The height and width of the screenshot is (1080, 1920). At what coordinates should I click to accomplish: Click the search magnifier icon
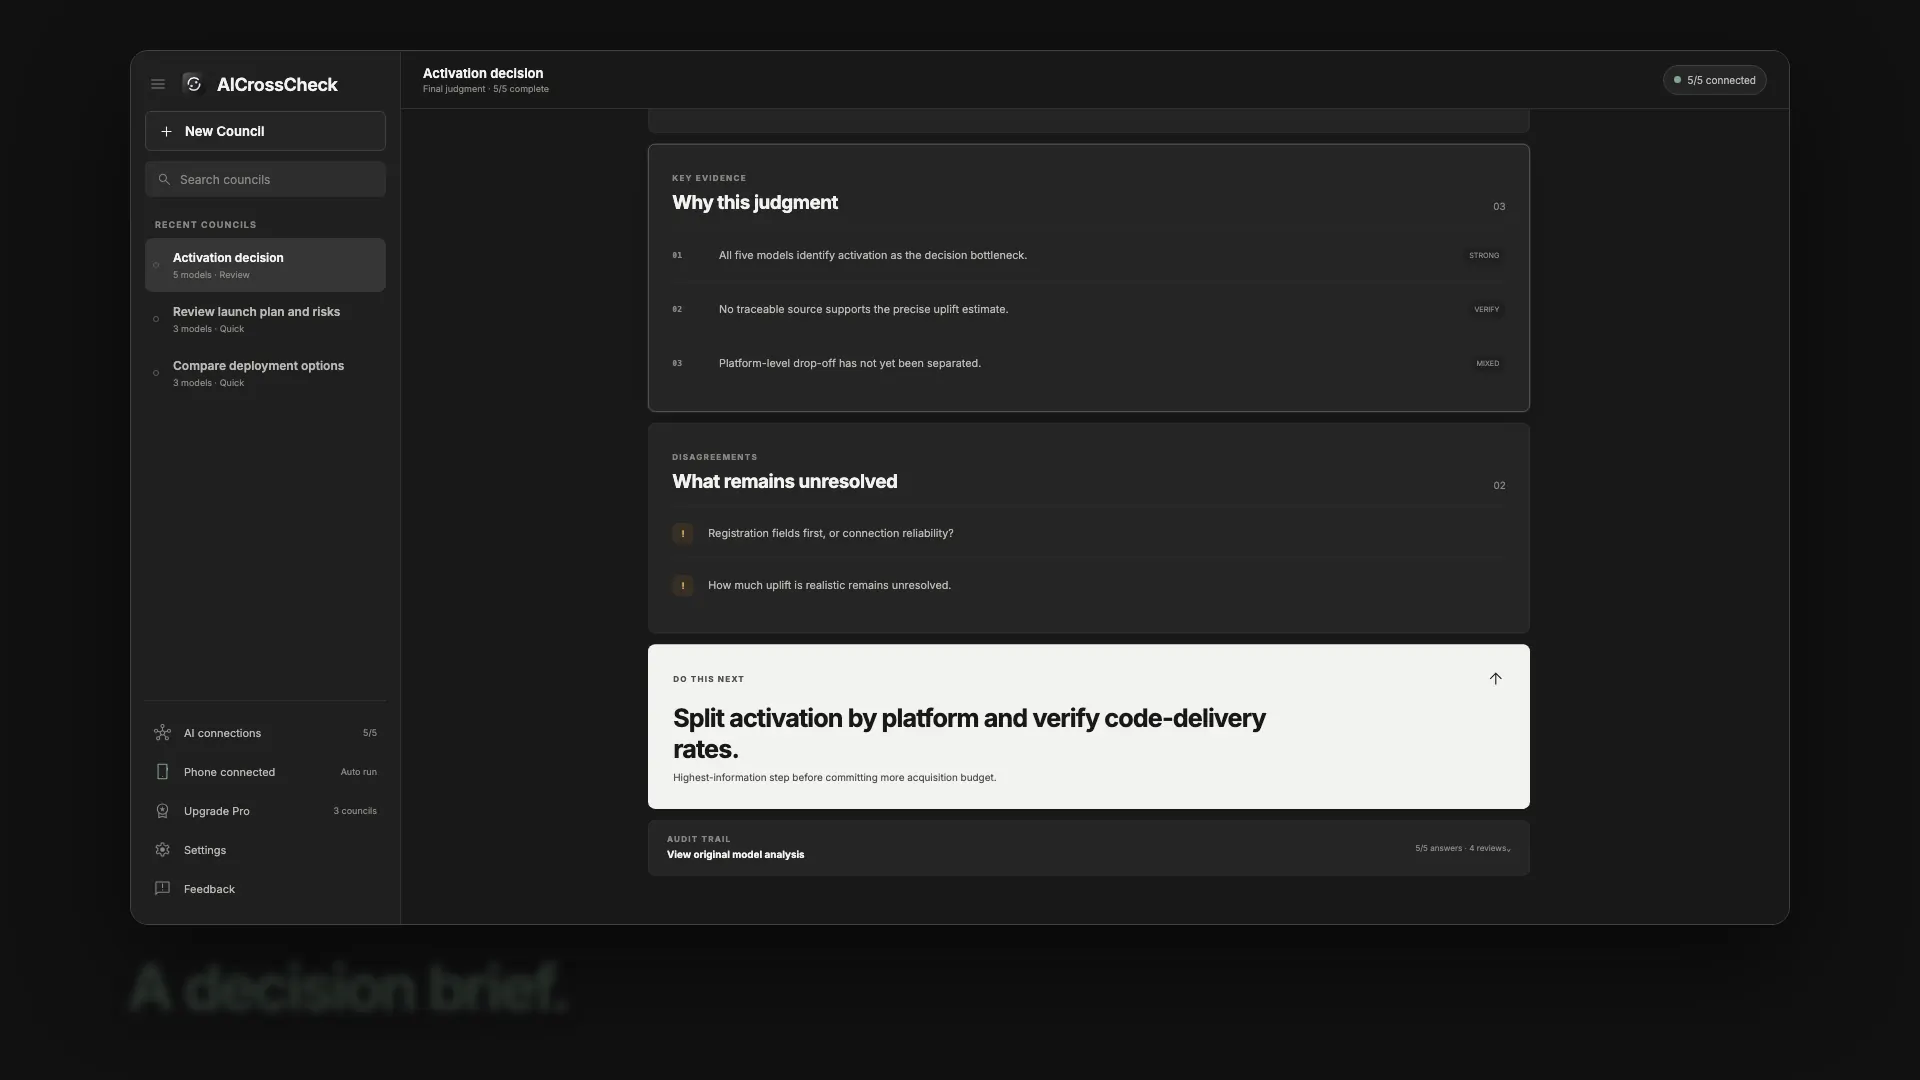164,180
